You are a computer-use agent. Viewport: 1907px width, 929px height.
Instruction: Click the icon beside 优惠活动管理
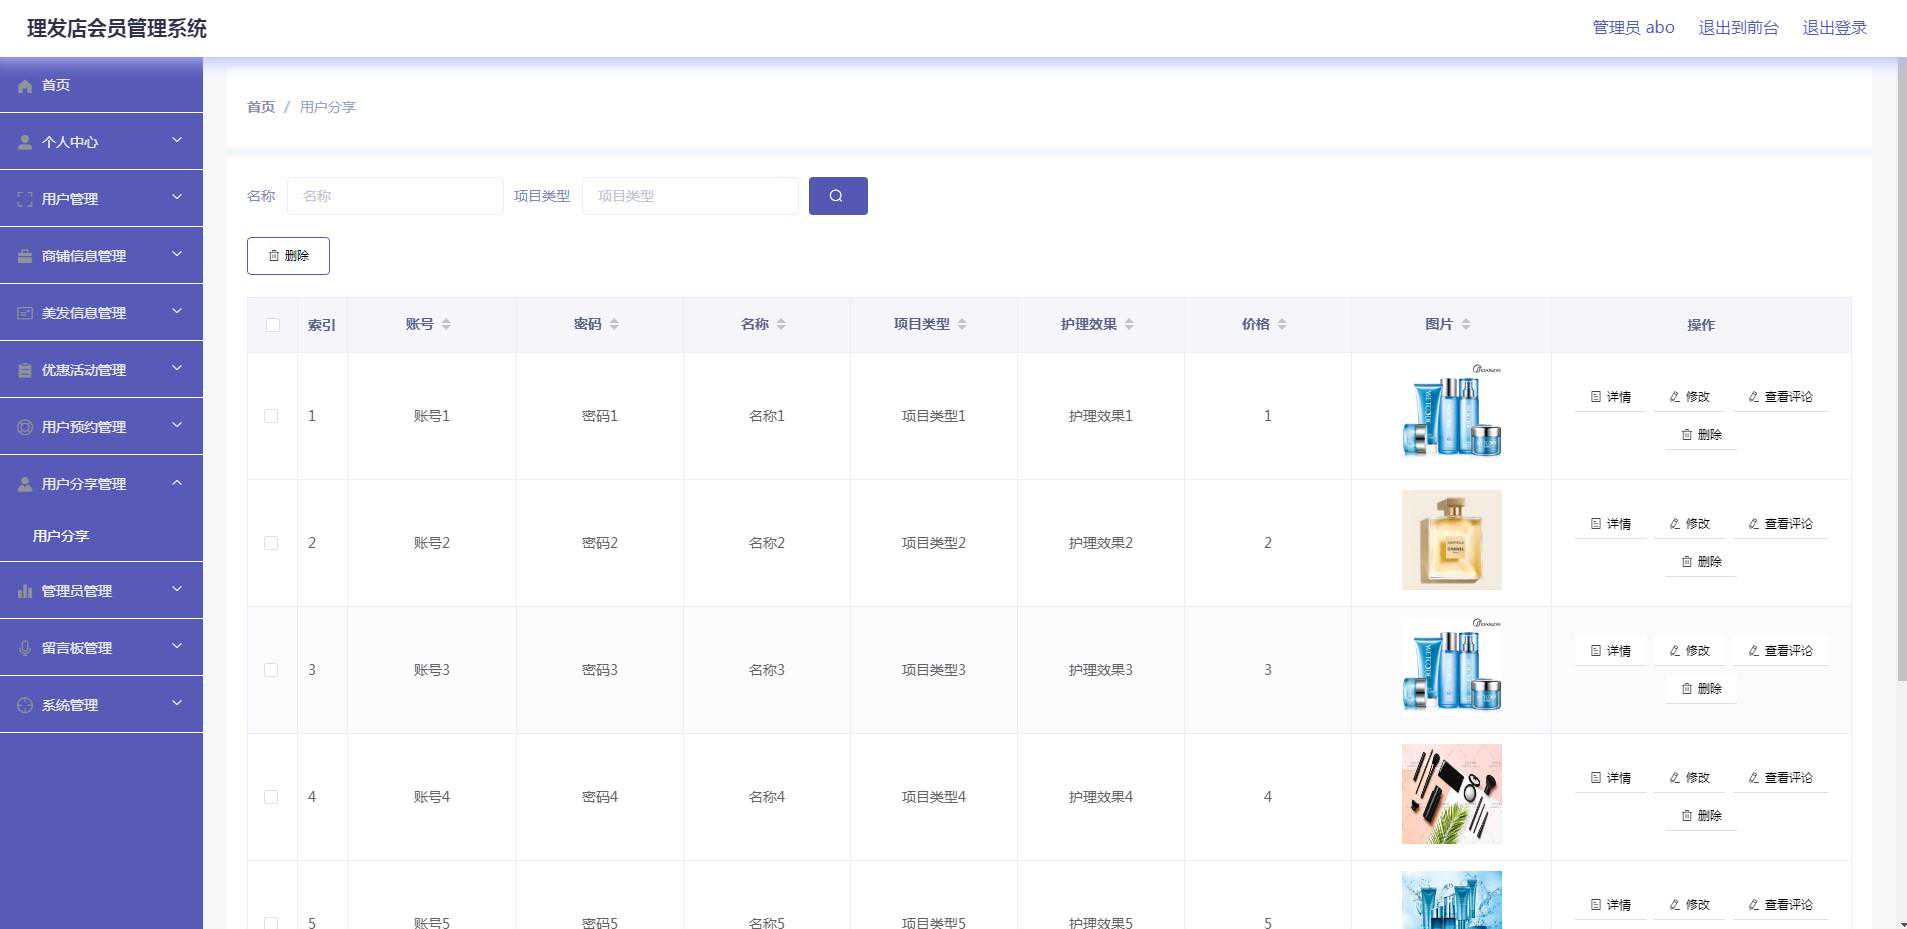tap(25, 370)
